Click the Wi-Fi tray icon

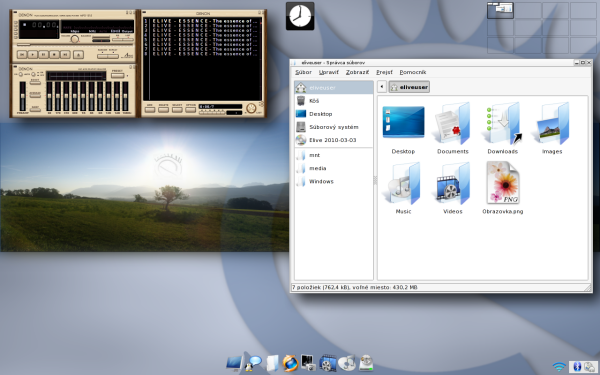pos(559,367)
